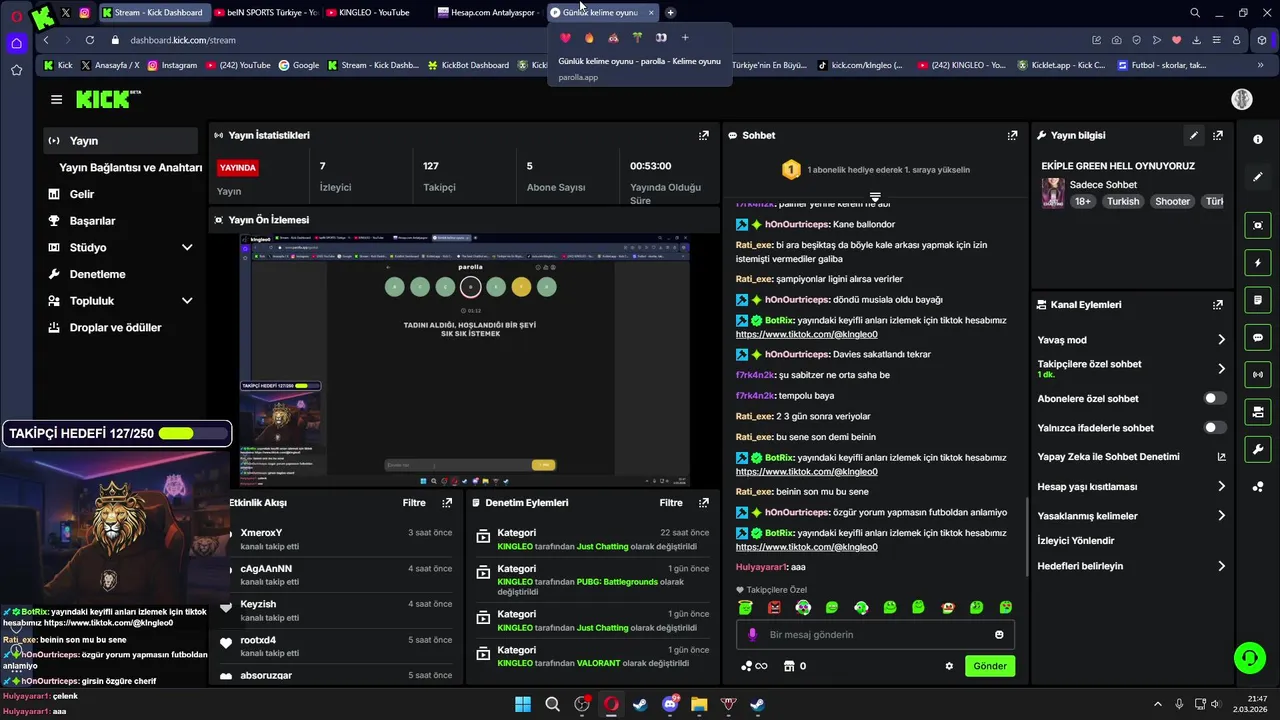Open Filtre in Denetim Eylemleri
This screenshot has width=1280, height=720.
pyautogui.click(x=671, y=503)
